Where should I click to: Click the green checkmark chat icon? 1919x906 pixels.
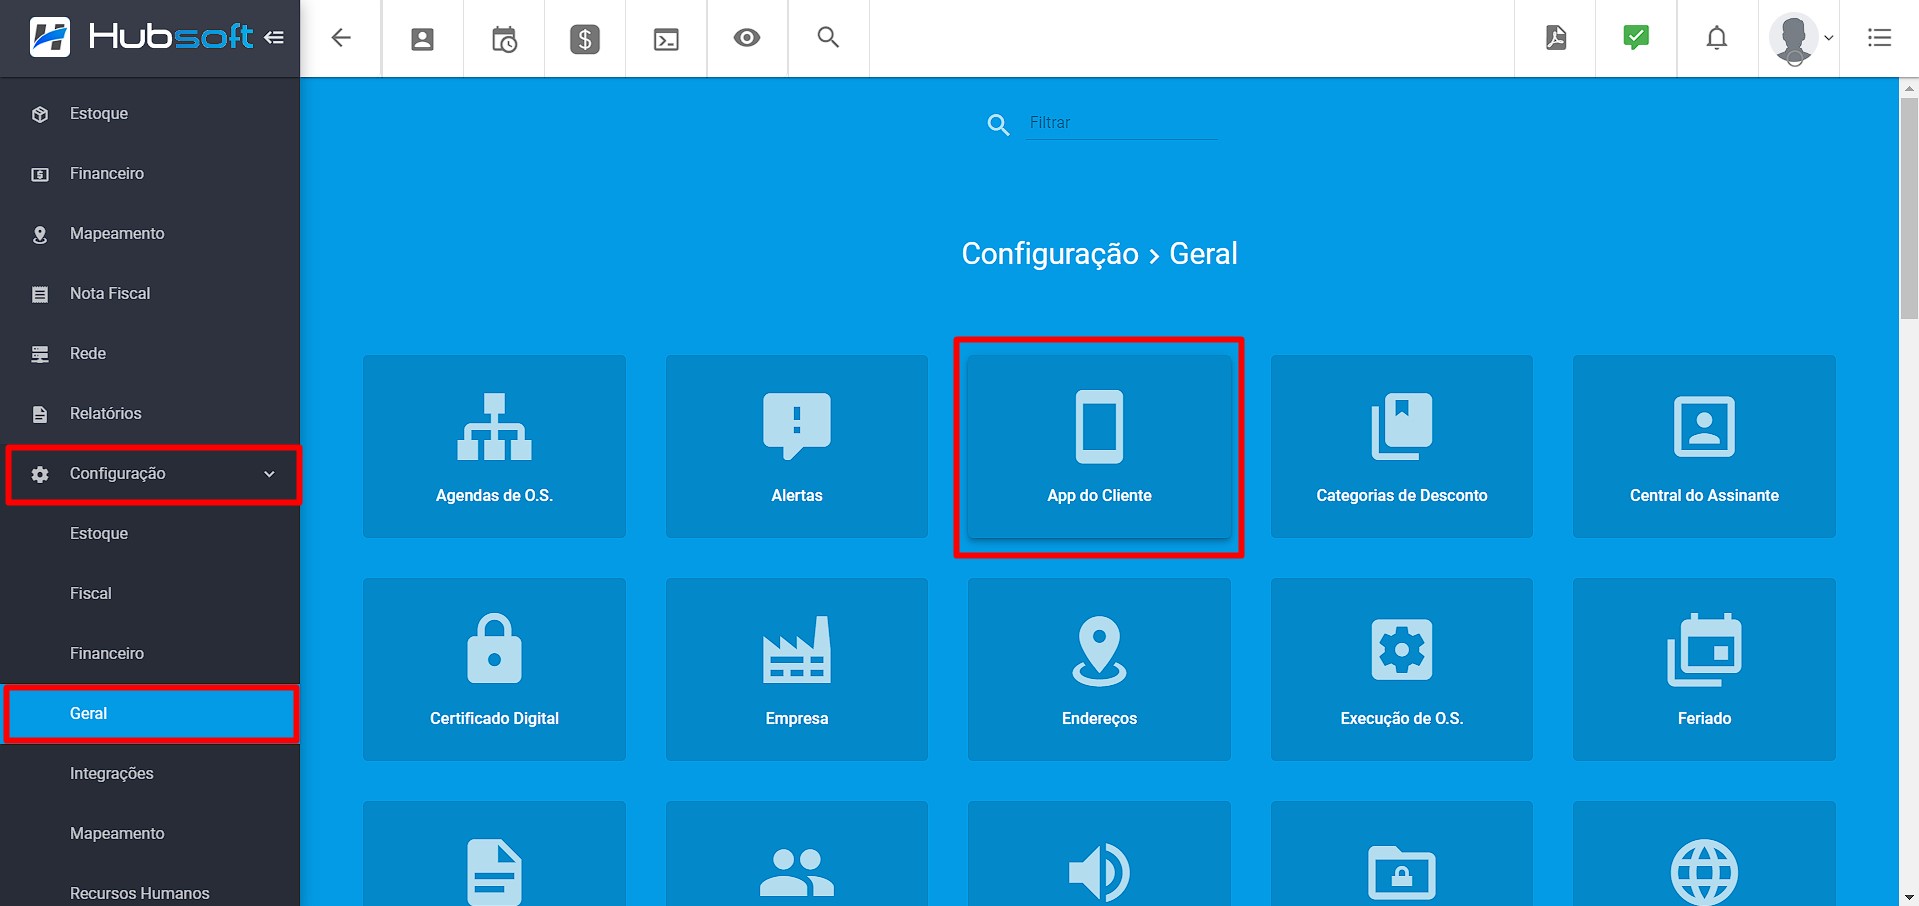pos(1636,38)
